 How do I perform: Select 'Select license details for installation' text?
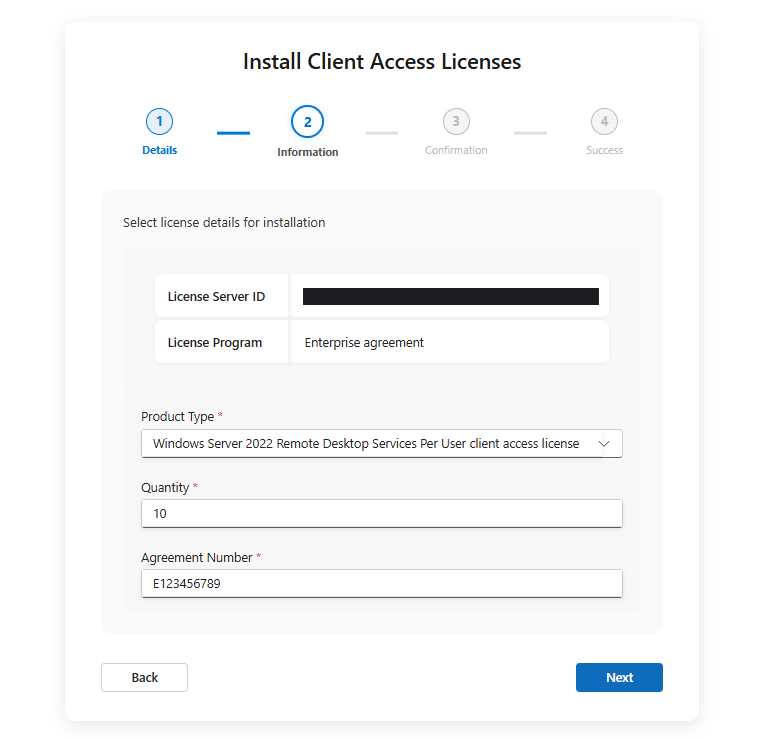click(x=224, y=222)
